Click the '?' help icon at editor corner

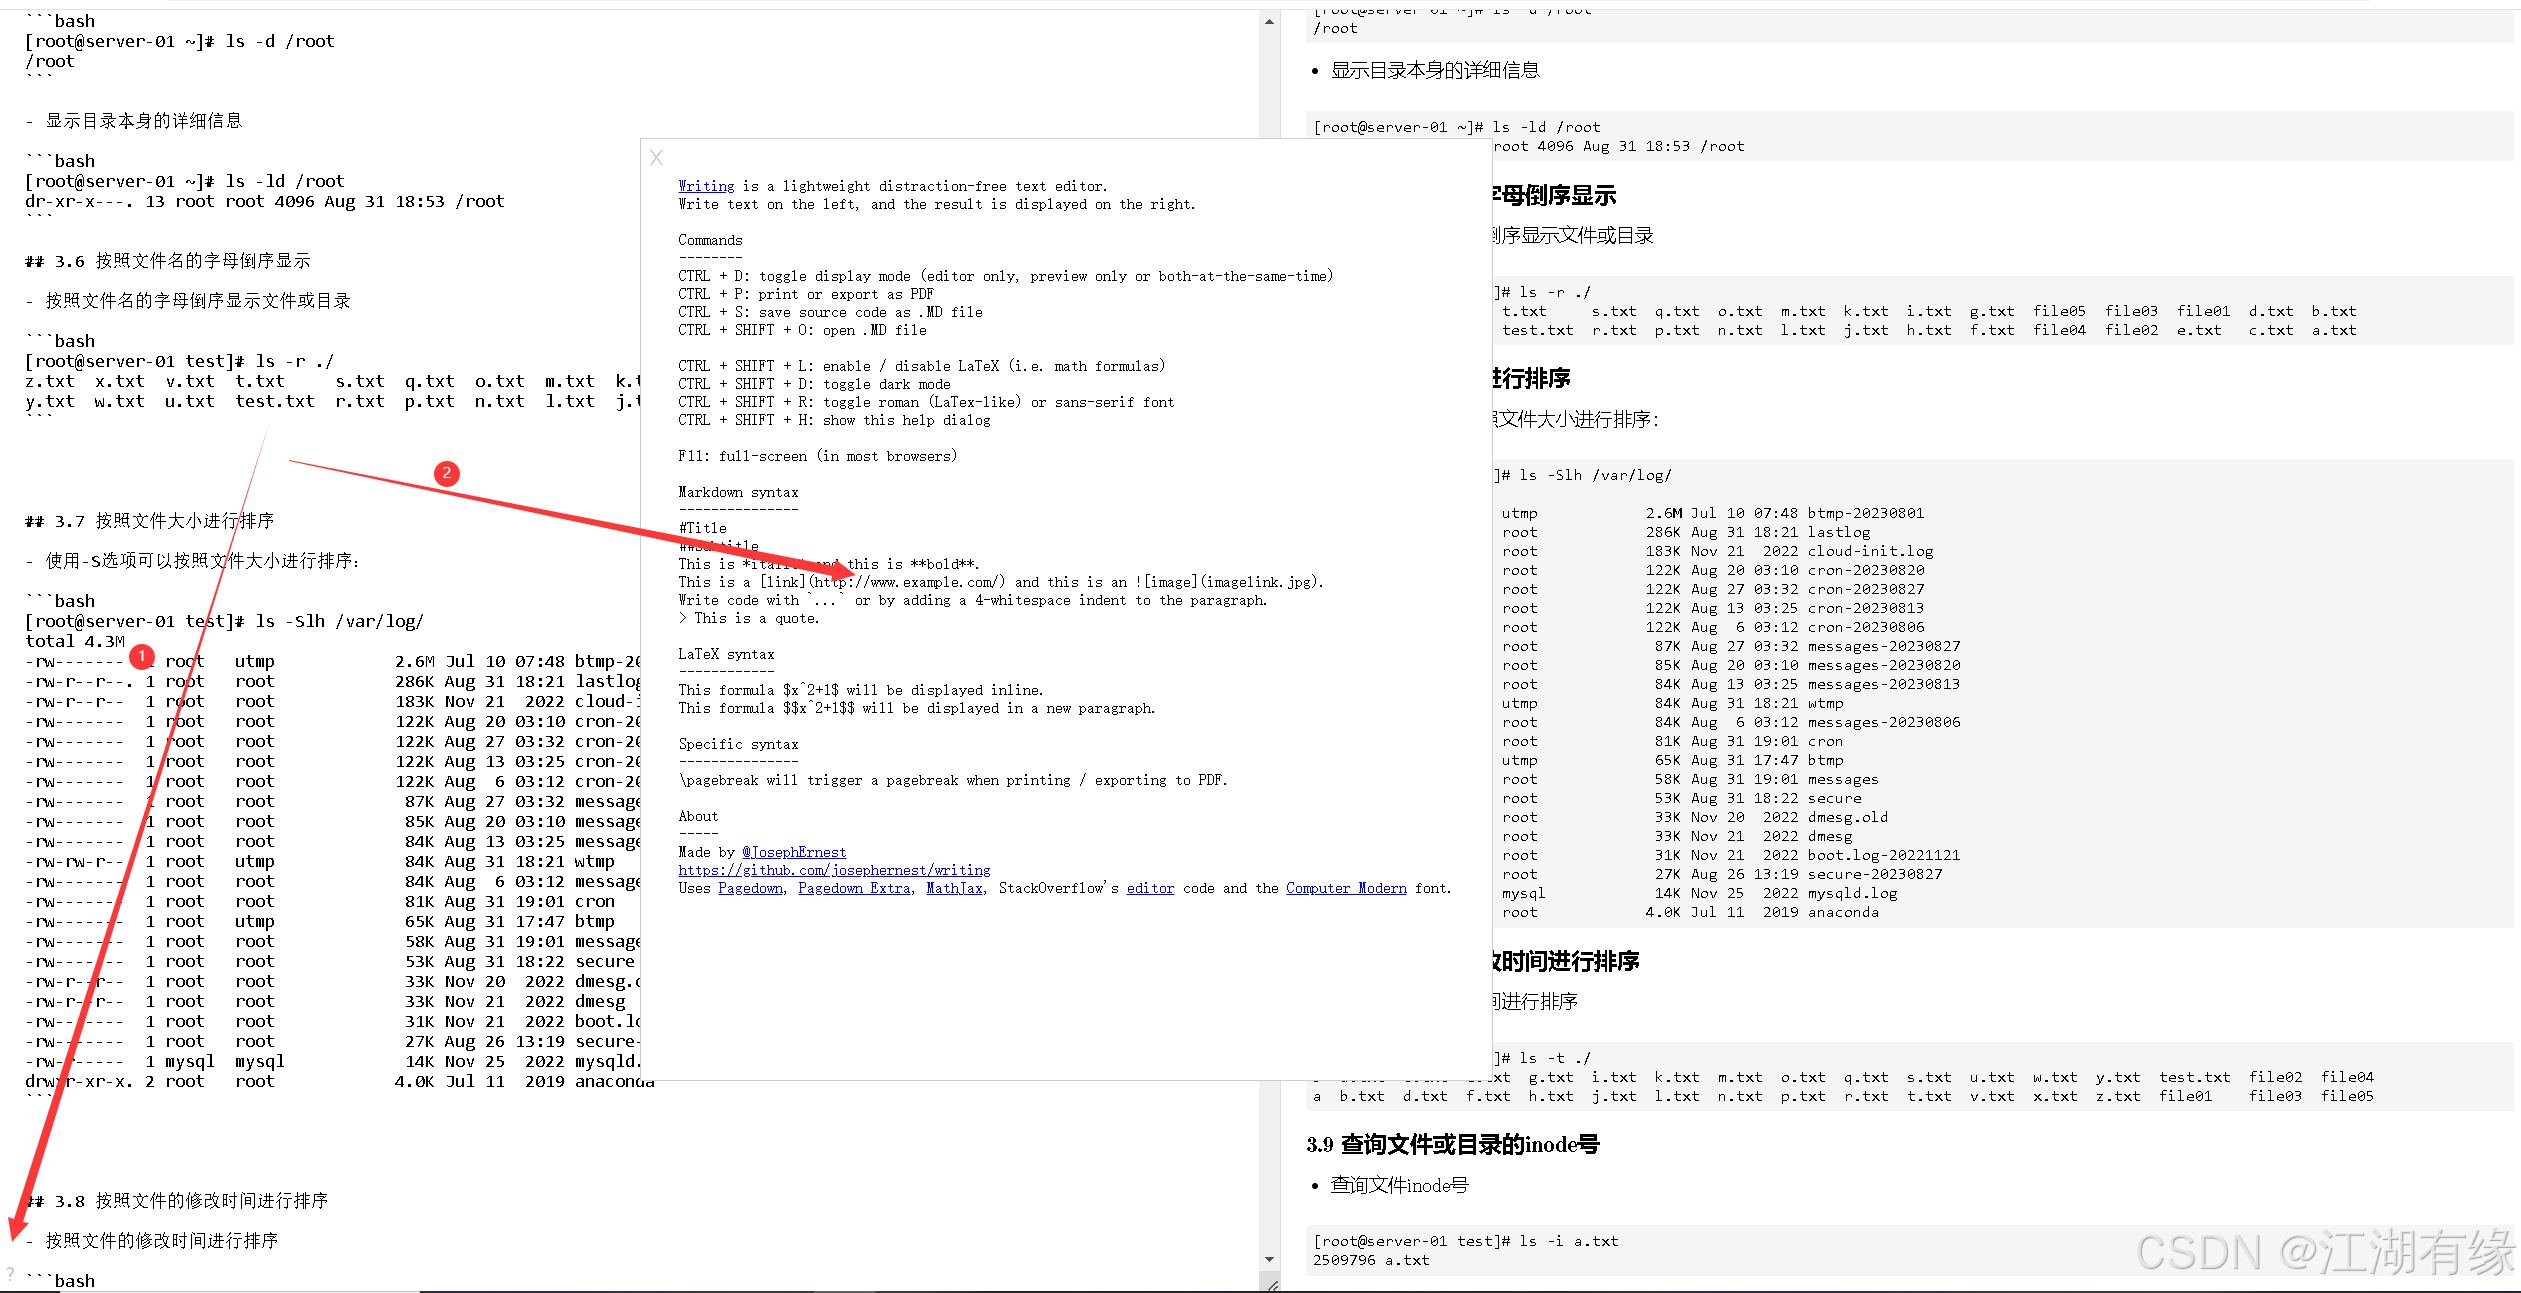point(10,1274)
